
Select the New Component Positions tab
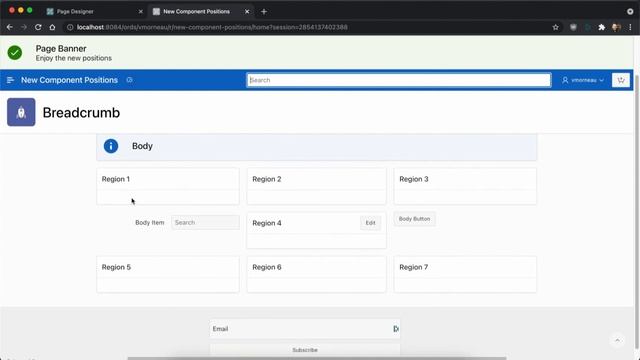[x=201, y=11]
